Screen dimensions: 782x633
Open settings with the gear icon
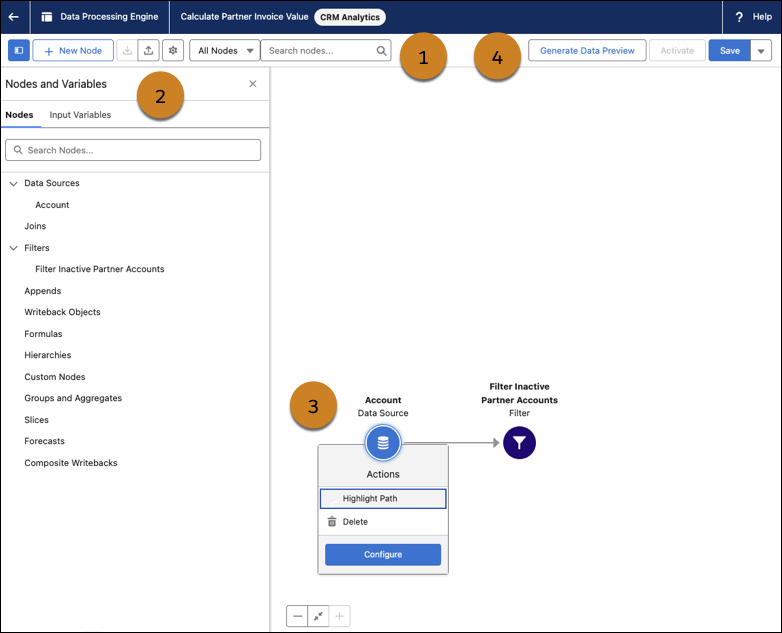click(173, 50)
